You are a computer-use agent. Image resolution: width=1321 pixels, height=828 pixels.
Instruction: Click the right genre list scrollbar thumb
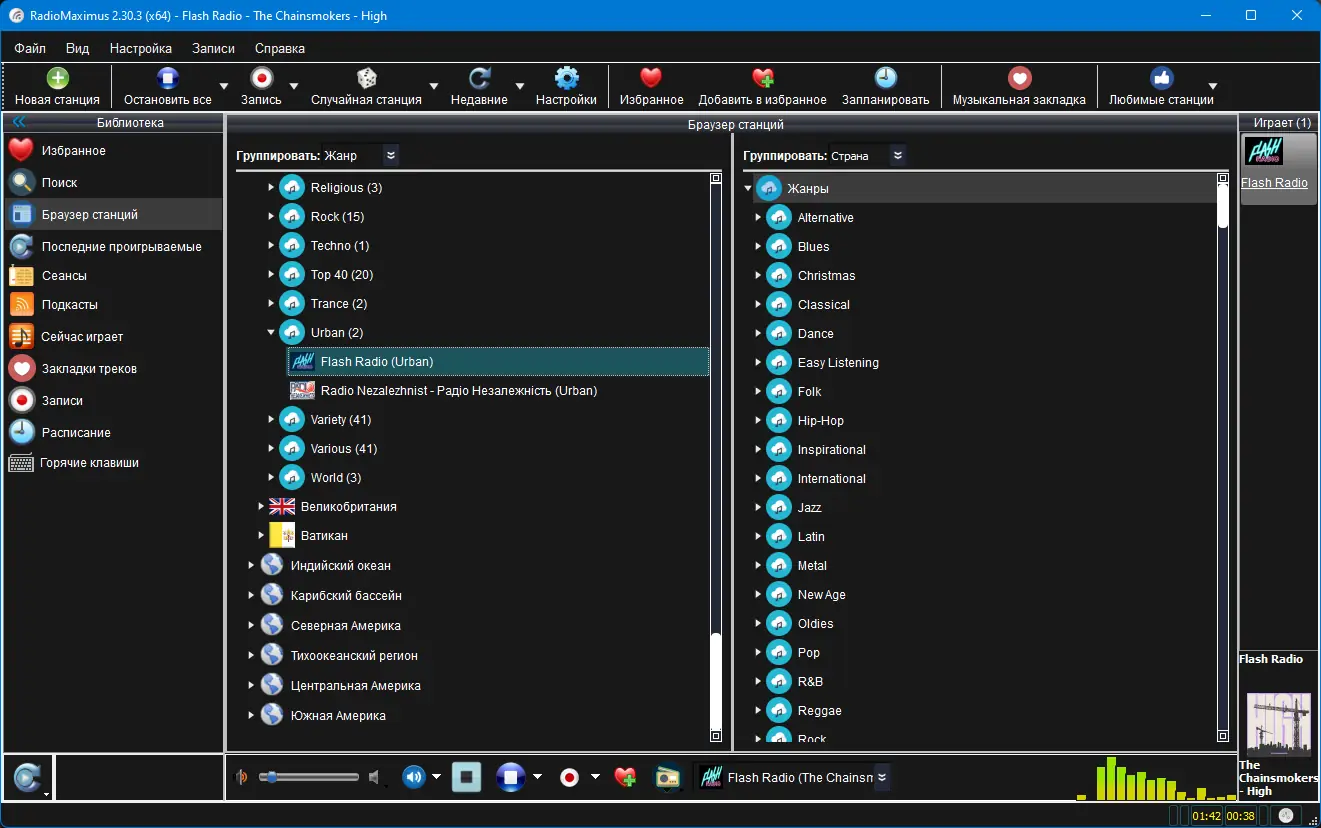(1222, 205)
